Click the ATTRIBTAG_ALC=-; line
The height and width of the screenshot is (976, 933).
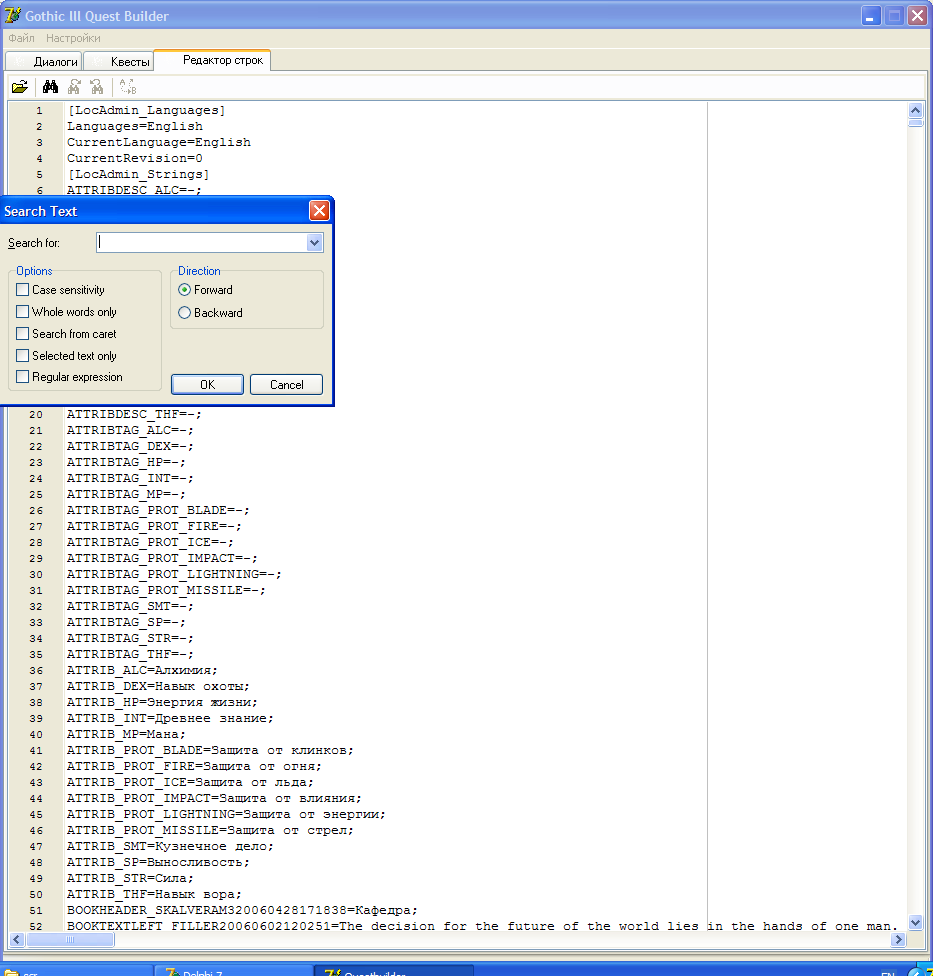[130, 430]
